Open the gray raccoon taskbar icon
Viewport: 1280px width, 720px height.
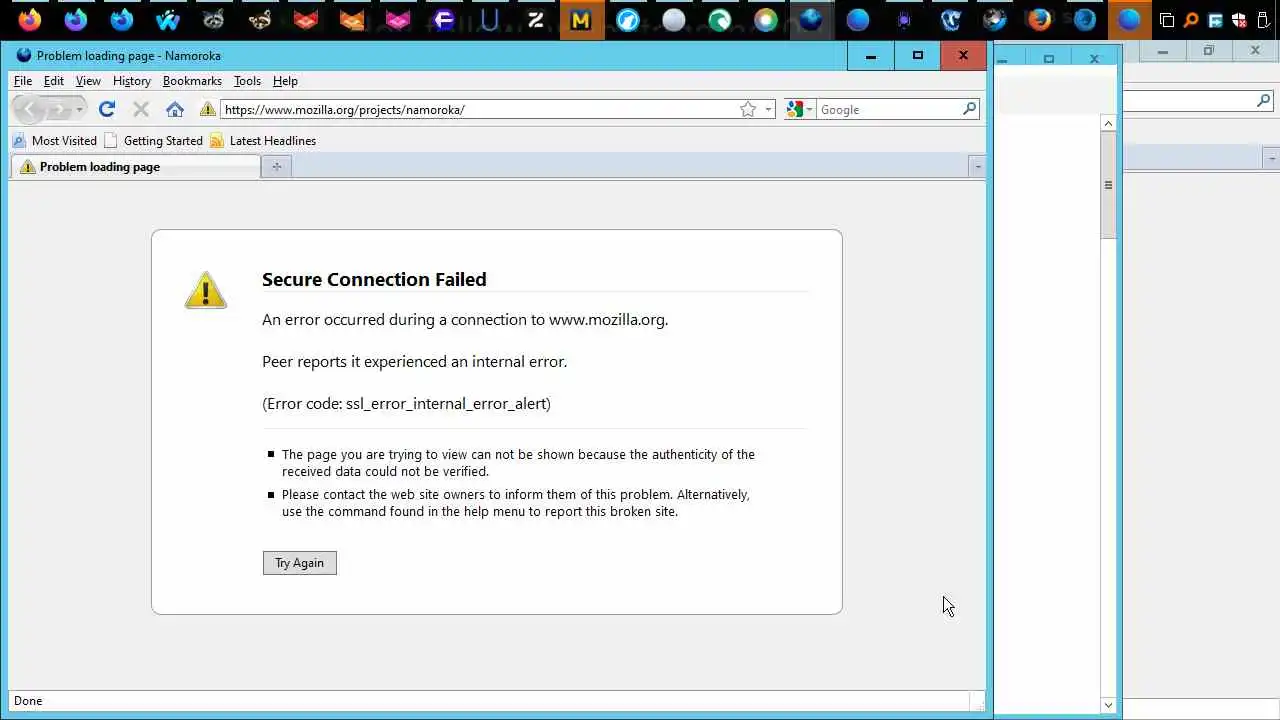[x=213, y=20]
